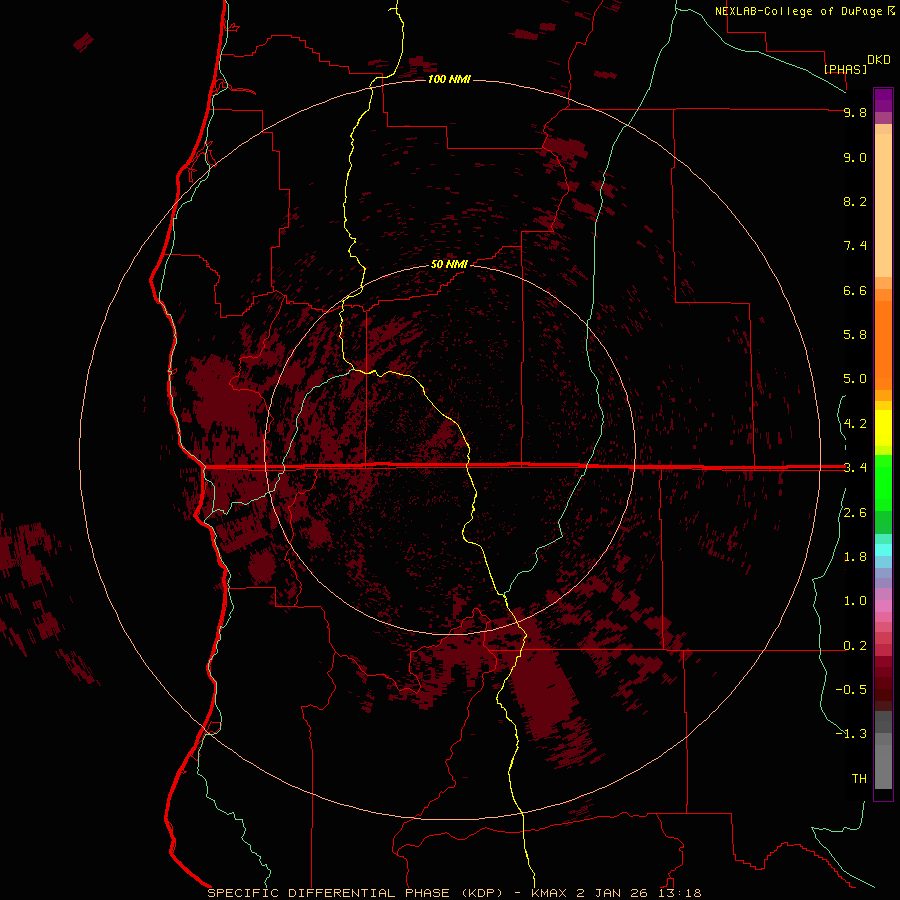This screenshot has width=900, height=900.
Task: Click the arrow symbol after DuPage
Action: (x=891, y=11)
